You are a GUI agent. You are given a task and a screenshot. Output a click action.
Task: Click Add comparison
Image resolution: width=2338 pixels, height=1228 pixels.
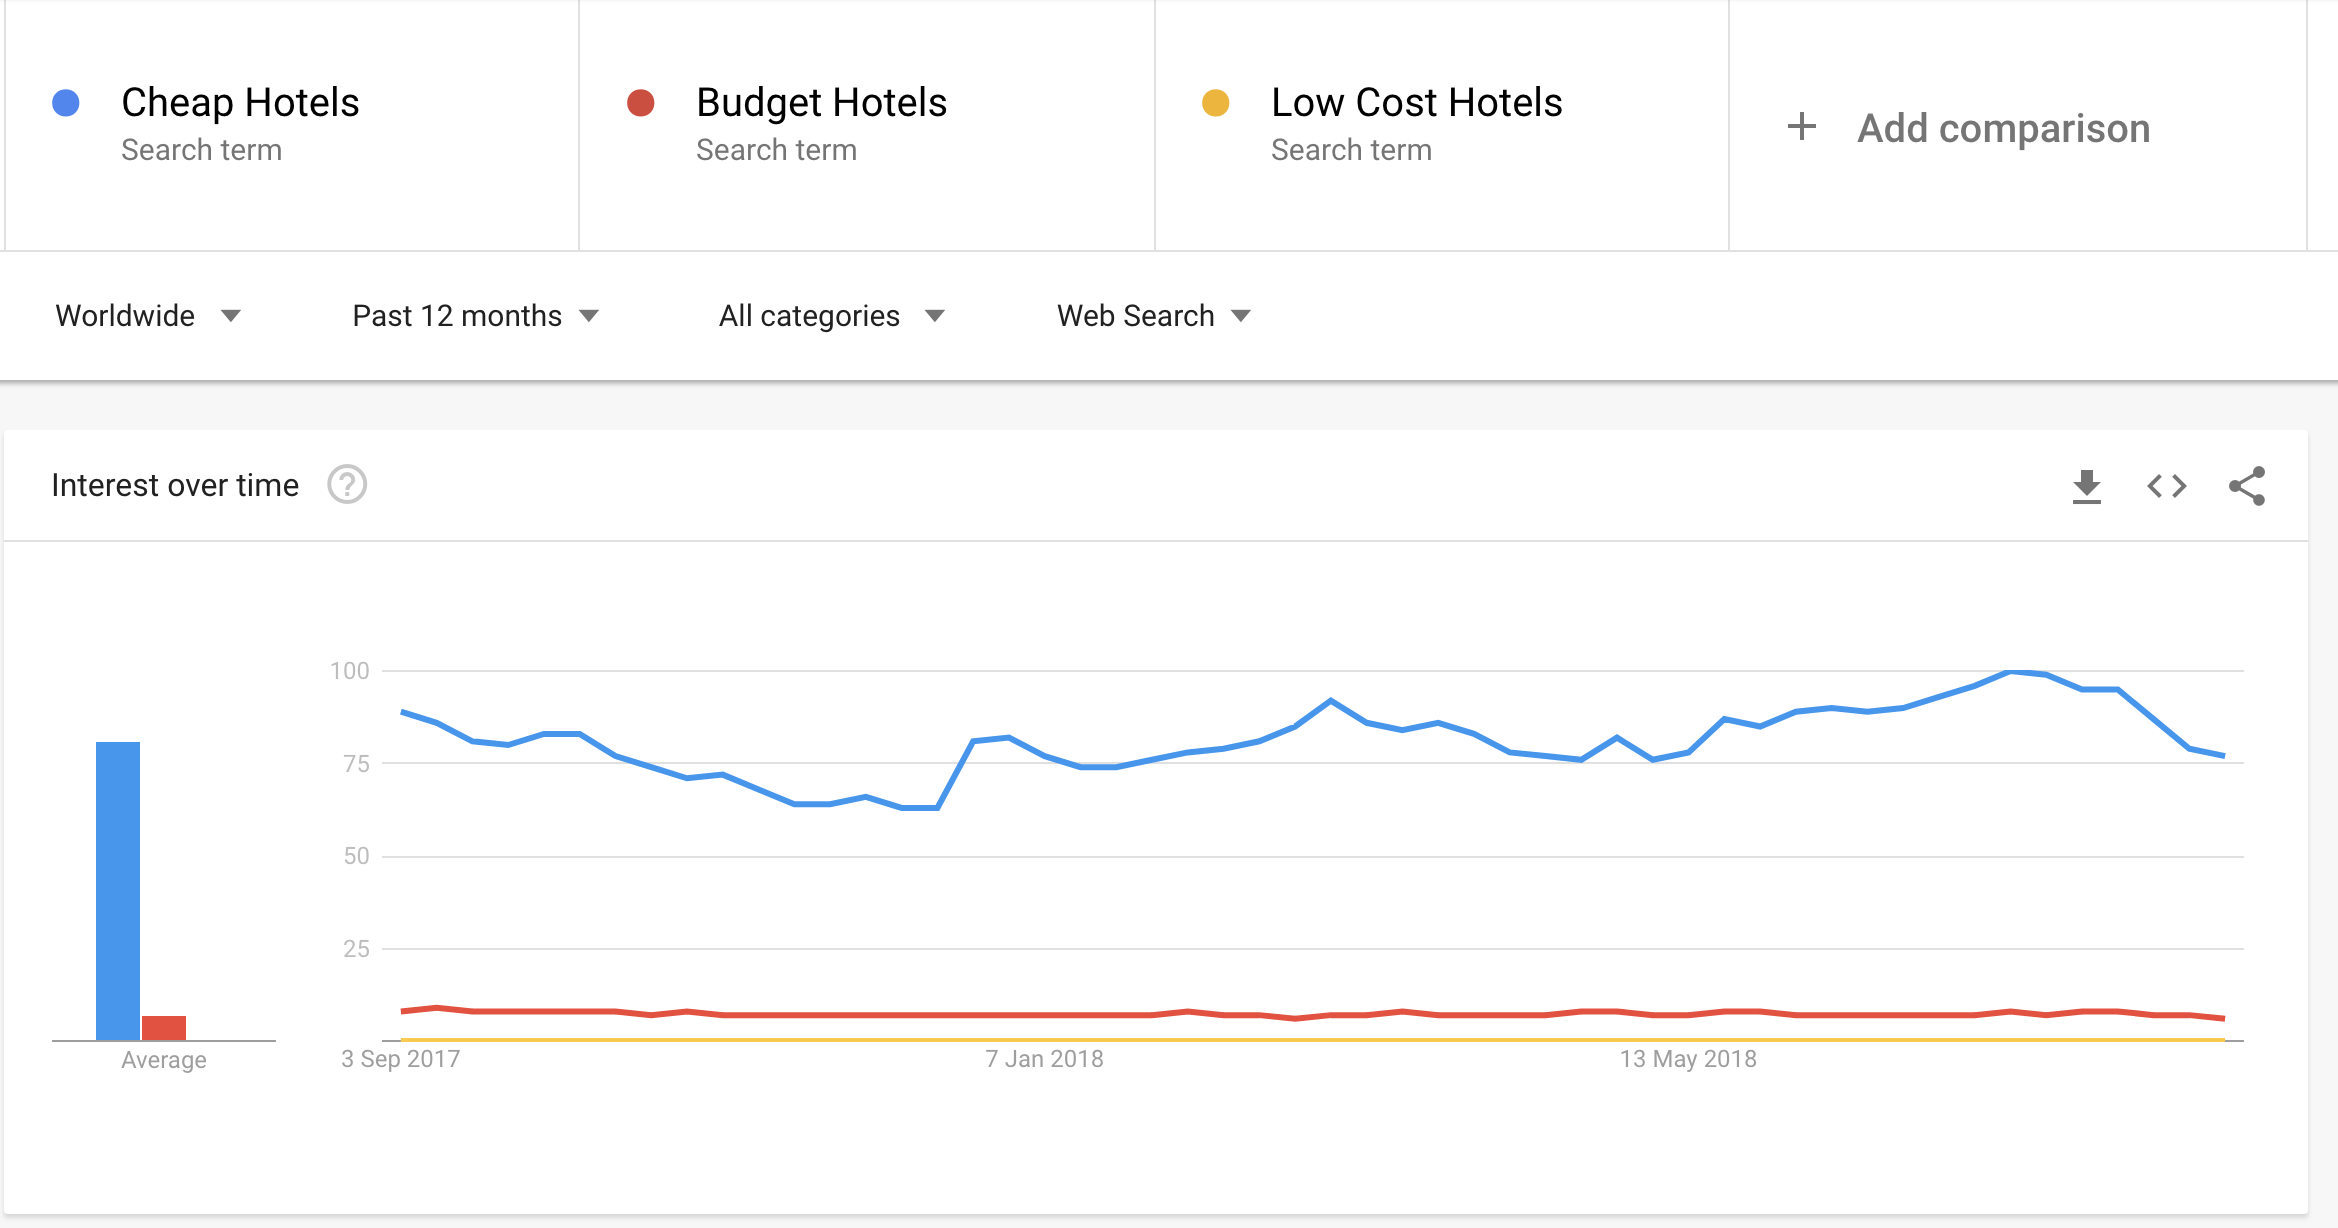pos(2003,128)
